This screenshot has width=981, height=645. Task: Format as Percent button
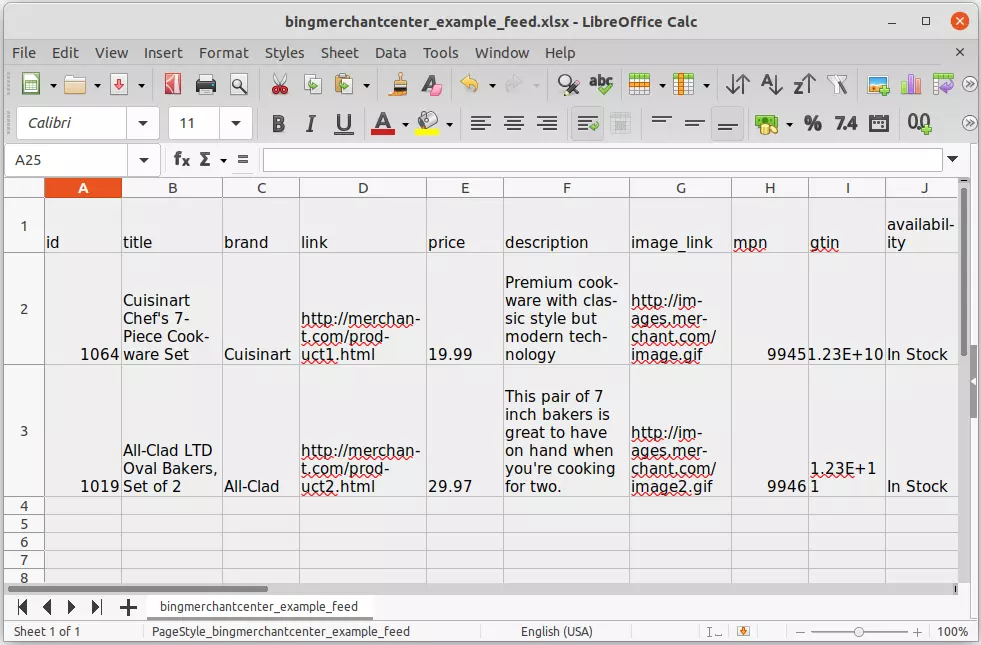812,123
